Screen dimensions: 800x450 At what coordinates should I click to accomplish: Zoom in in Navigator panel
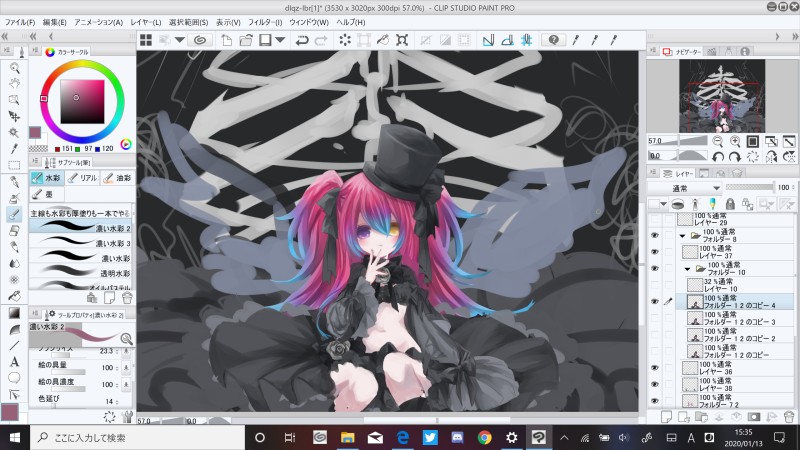click(735, 141)
